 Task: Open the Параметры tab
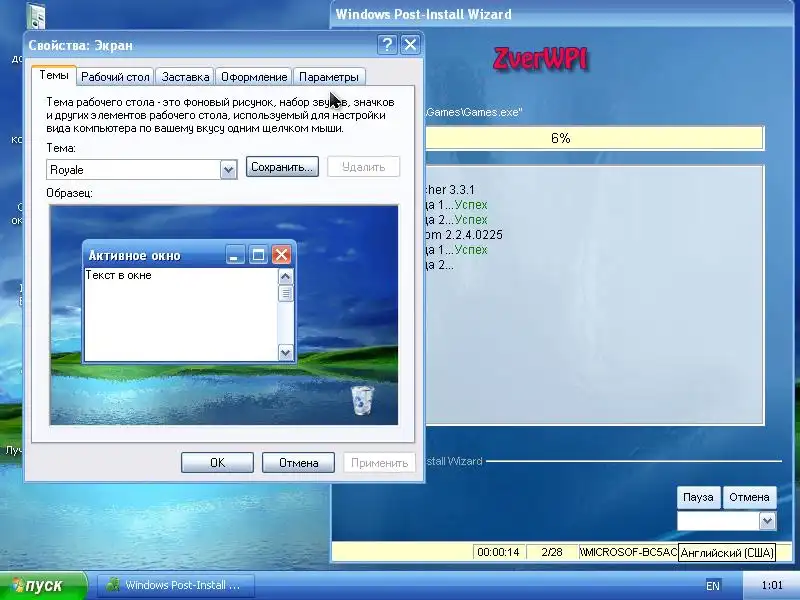pyautogui.click(x=329, y=77)
